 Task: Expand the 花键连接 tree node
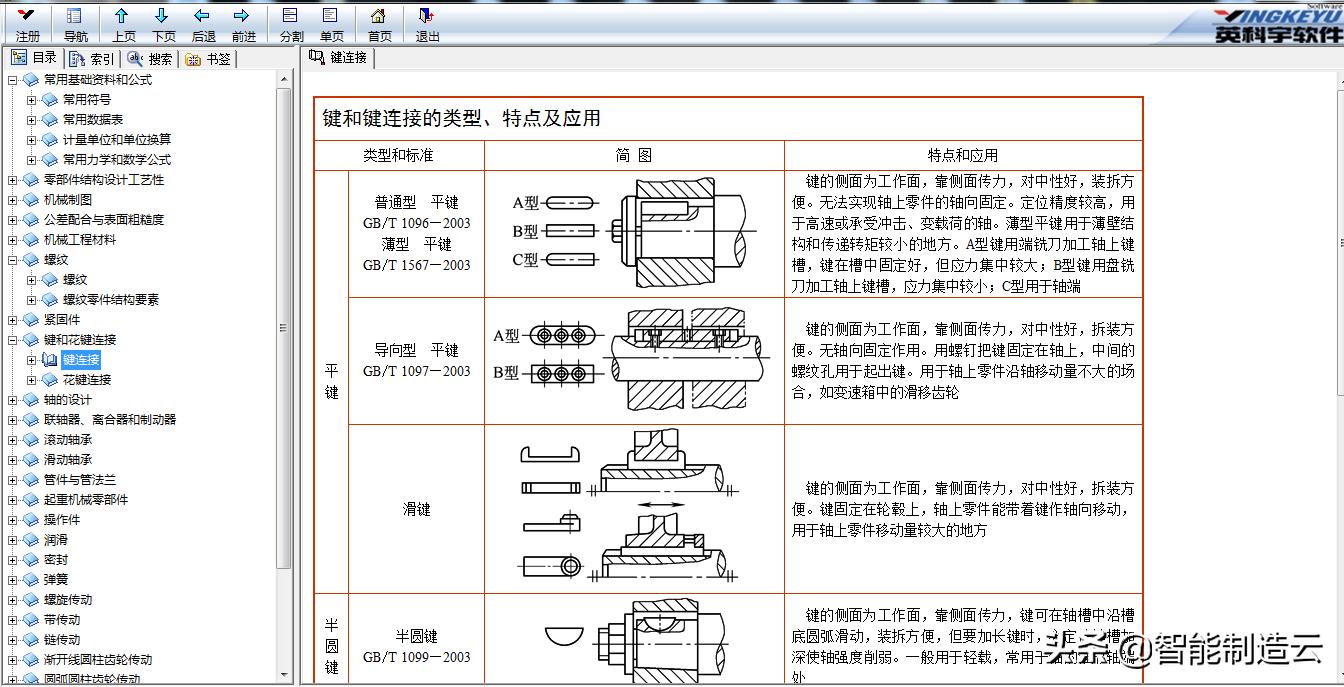[x=31, y=380]
